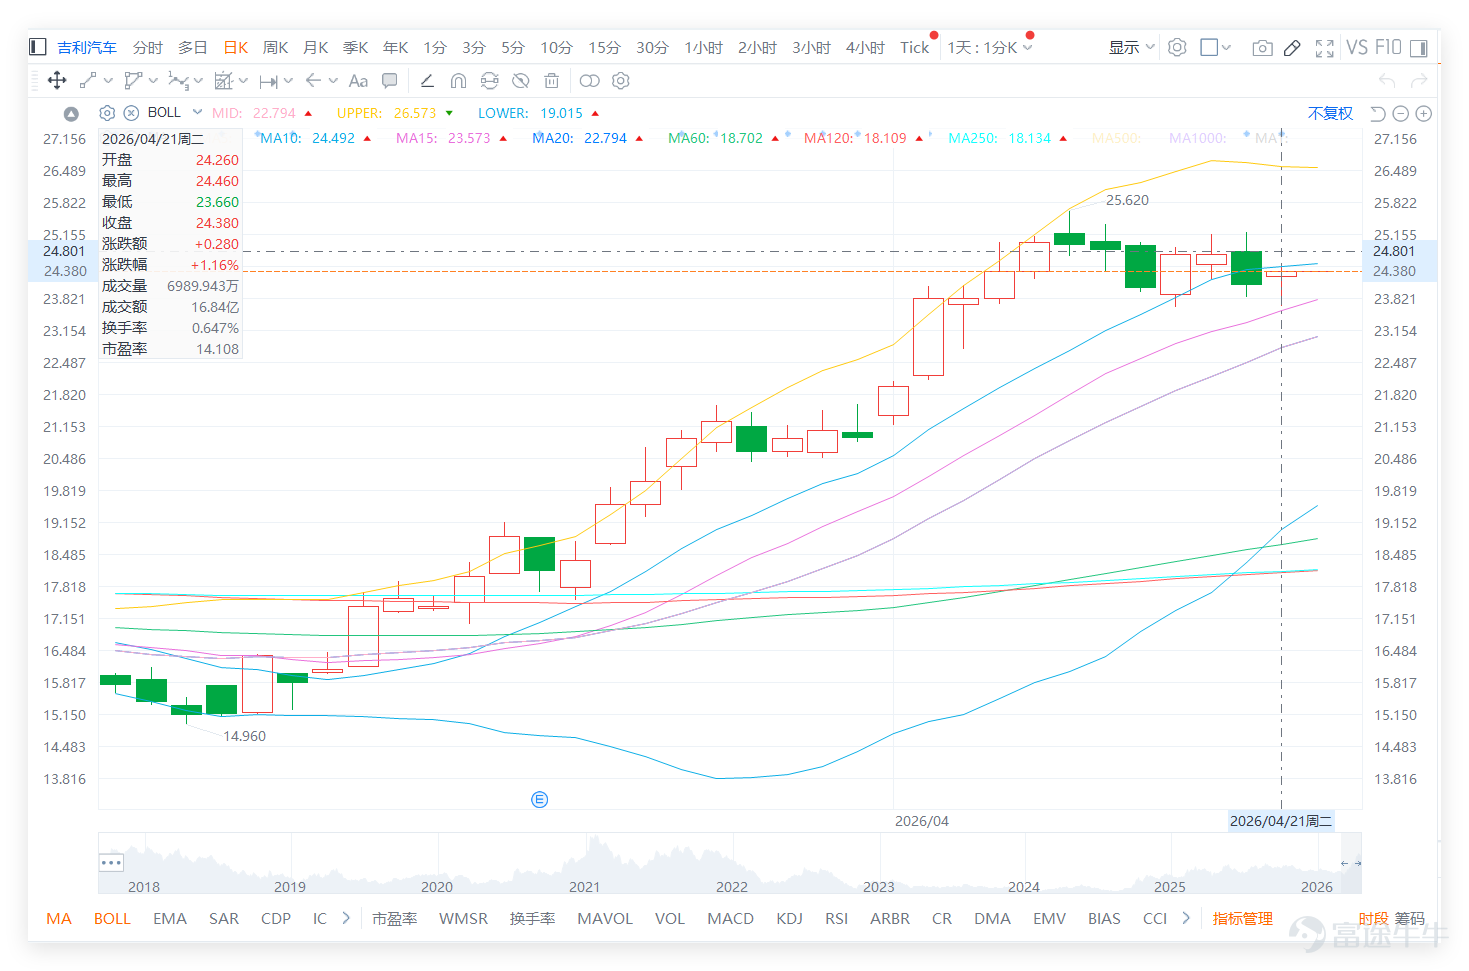The height and width of the screenshot is (971, 1469).
Task: Select the range distance ruler tool
Action: click(x=268, y=81)
